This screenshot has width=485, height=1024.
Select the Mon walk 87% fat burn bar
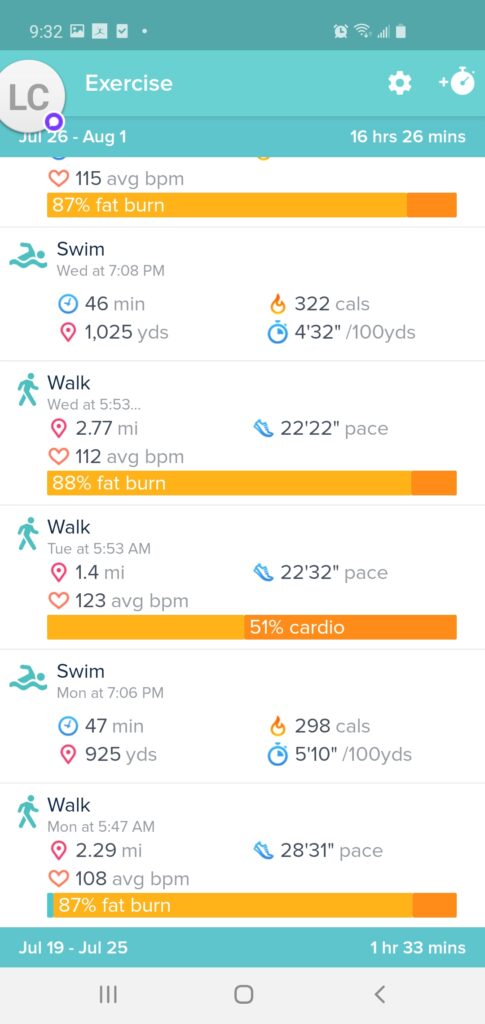(252, 905)
